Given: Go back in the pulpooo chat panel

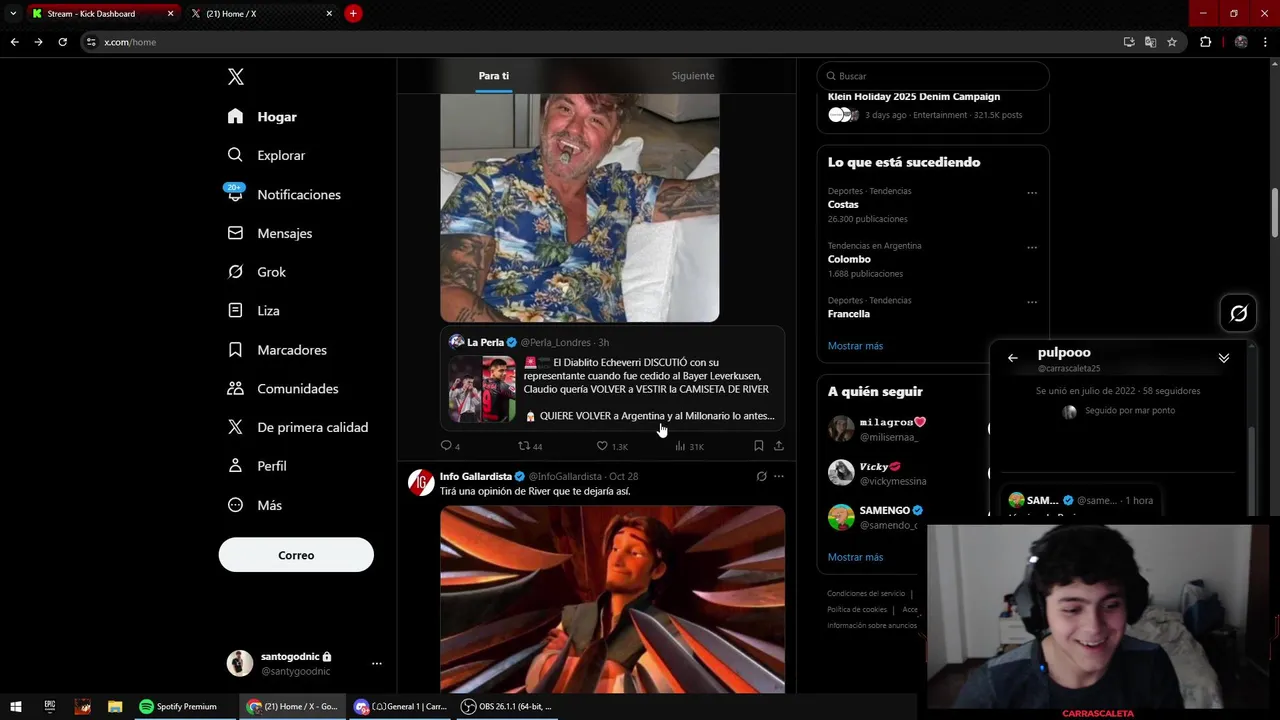Looking at the screenshot, I should pyautogui.click(x=1012, y=358).
